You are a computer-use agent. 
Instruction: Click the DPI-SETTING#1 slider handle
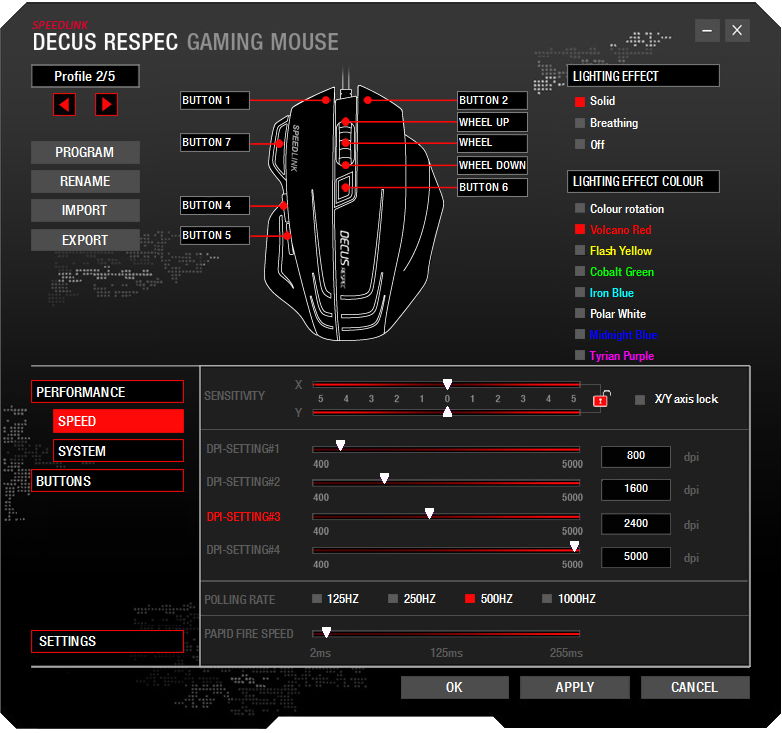pyautogui.click(x=340, y=445)
